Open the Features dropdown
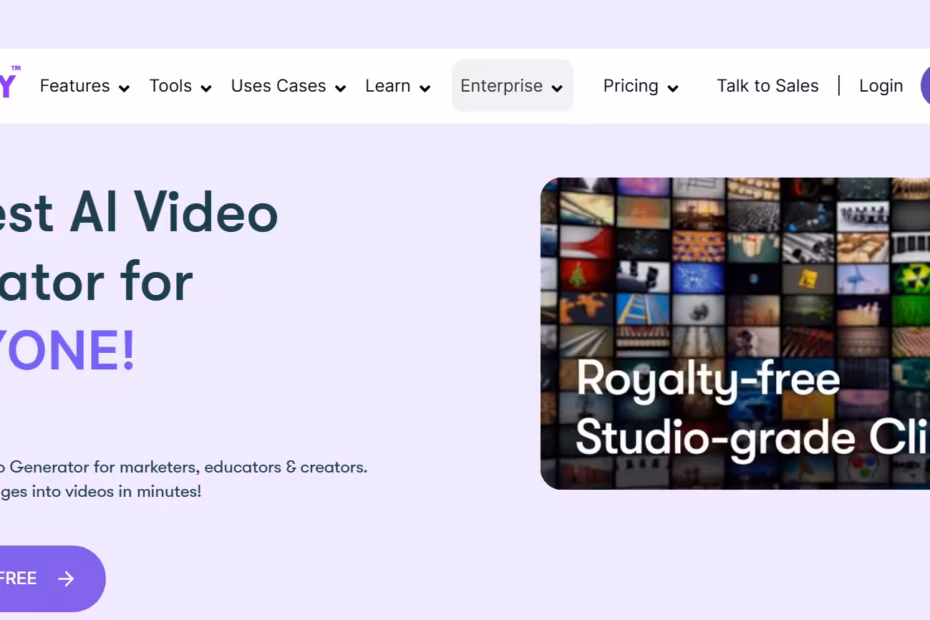 click(124, 88)
